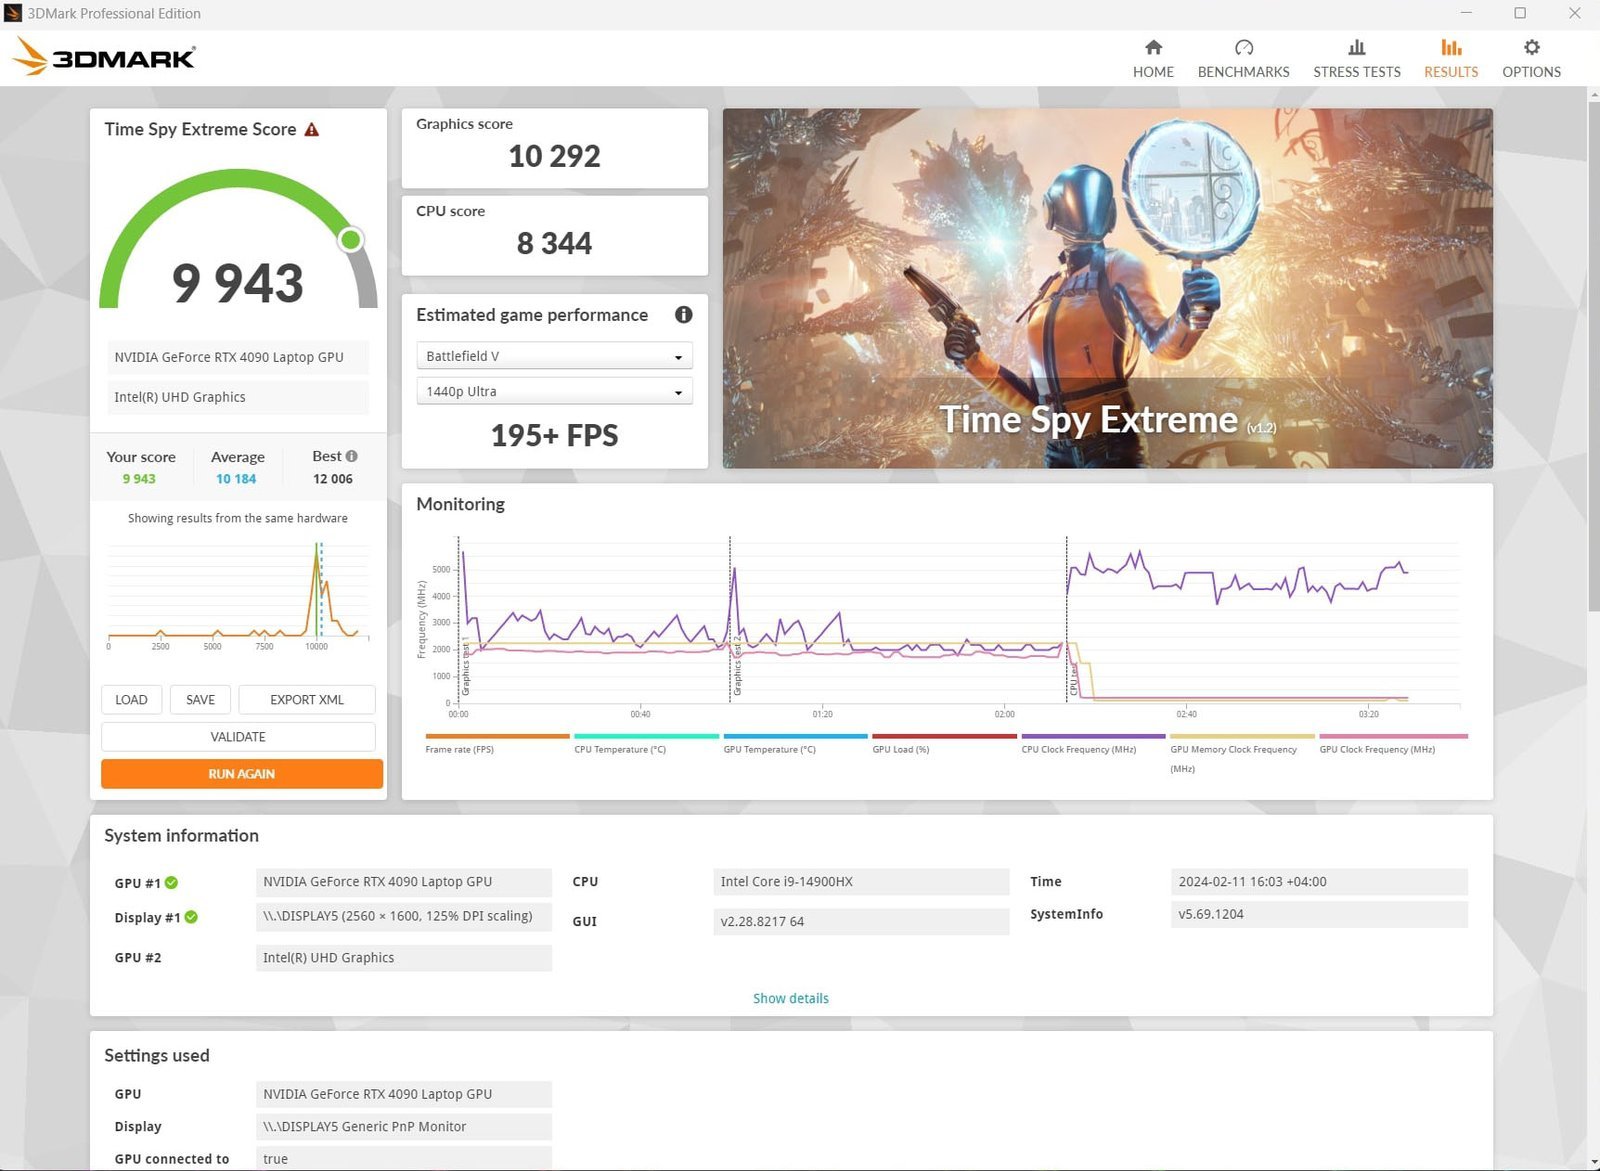Expand system info with Show details

coord(790,998)
